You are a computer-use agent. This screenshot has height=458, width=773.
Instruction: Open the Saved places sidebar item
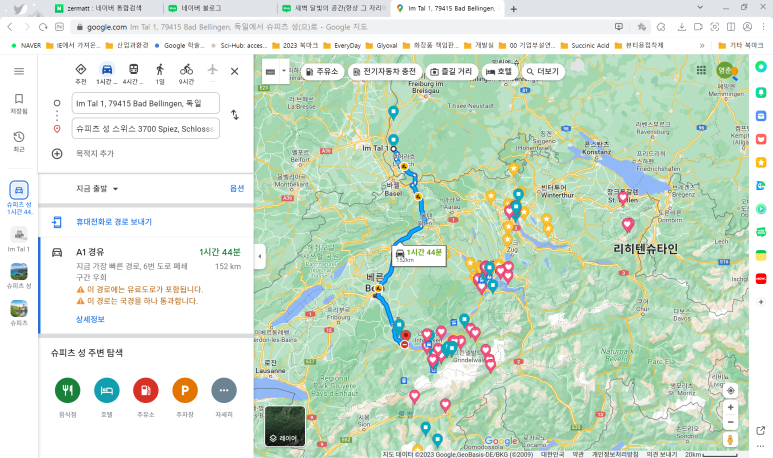click(x=19, y=104)
